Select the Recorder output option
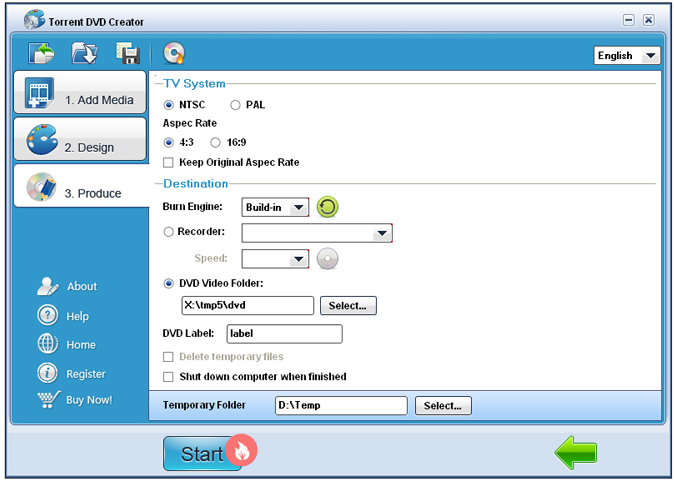674x481 pixels. (x=168, y=232)
